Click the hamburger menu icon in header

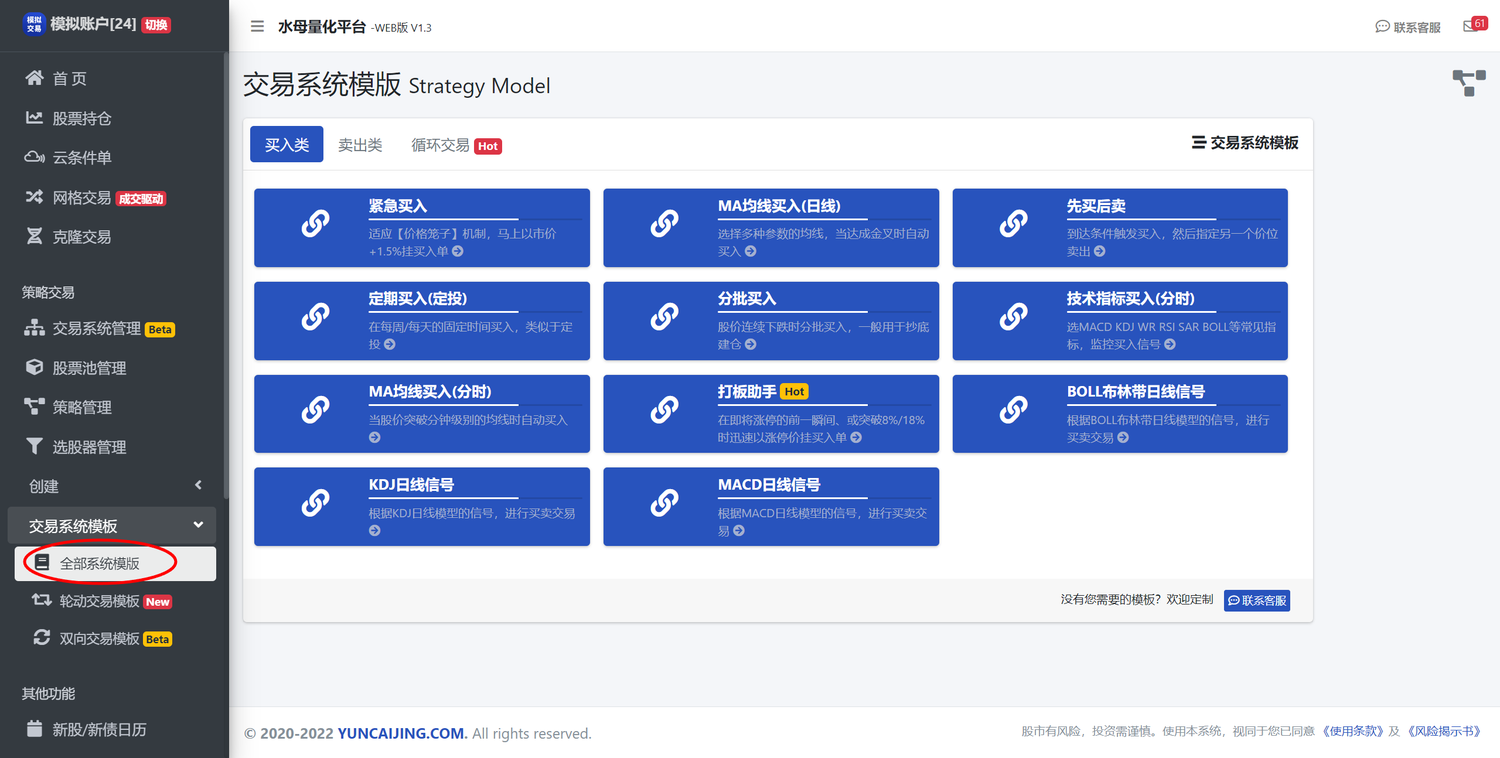tap(257, 27)
